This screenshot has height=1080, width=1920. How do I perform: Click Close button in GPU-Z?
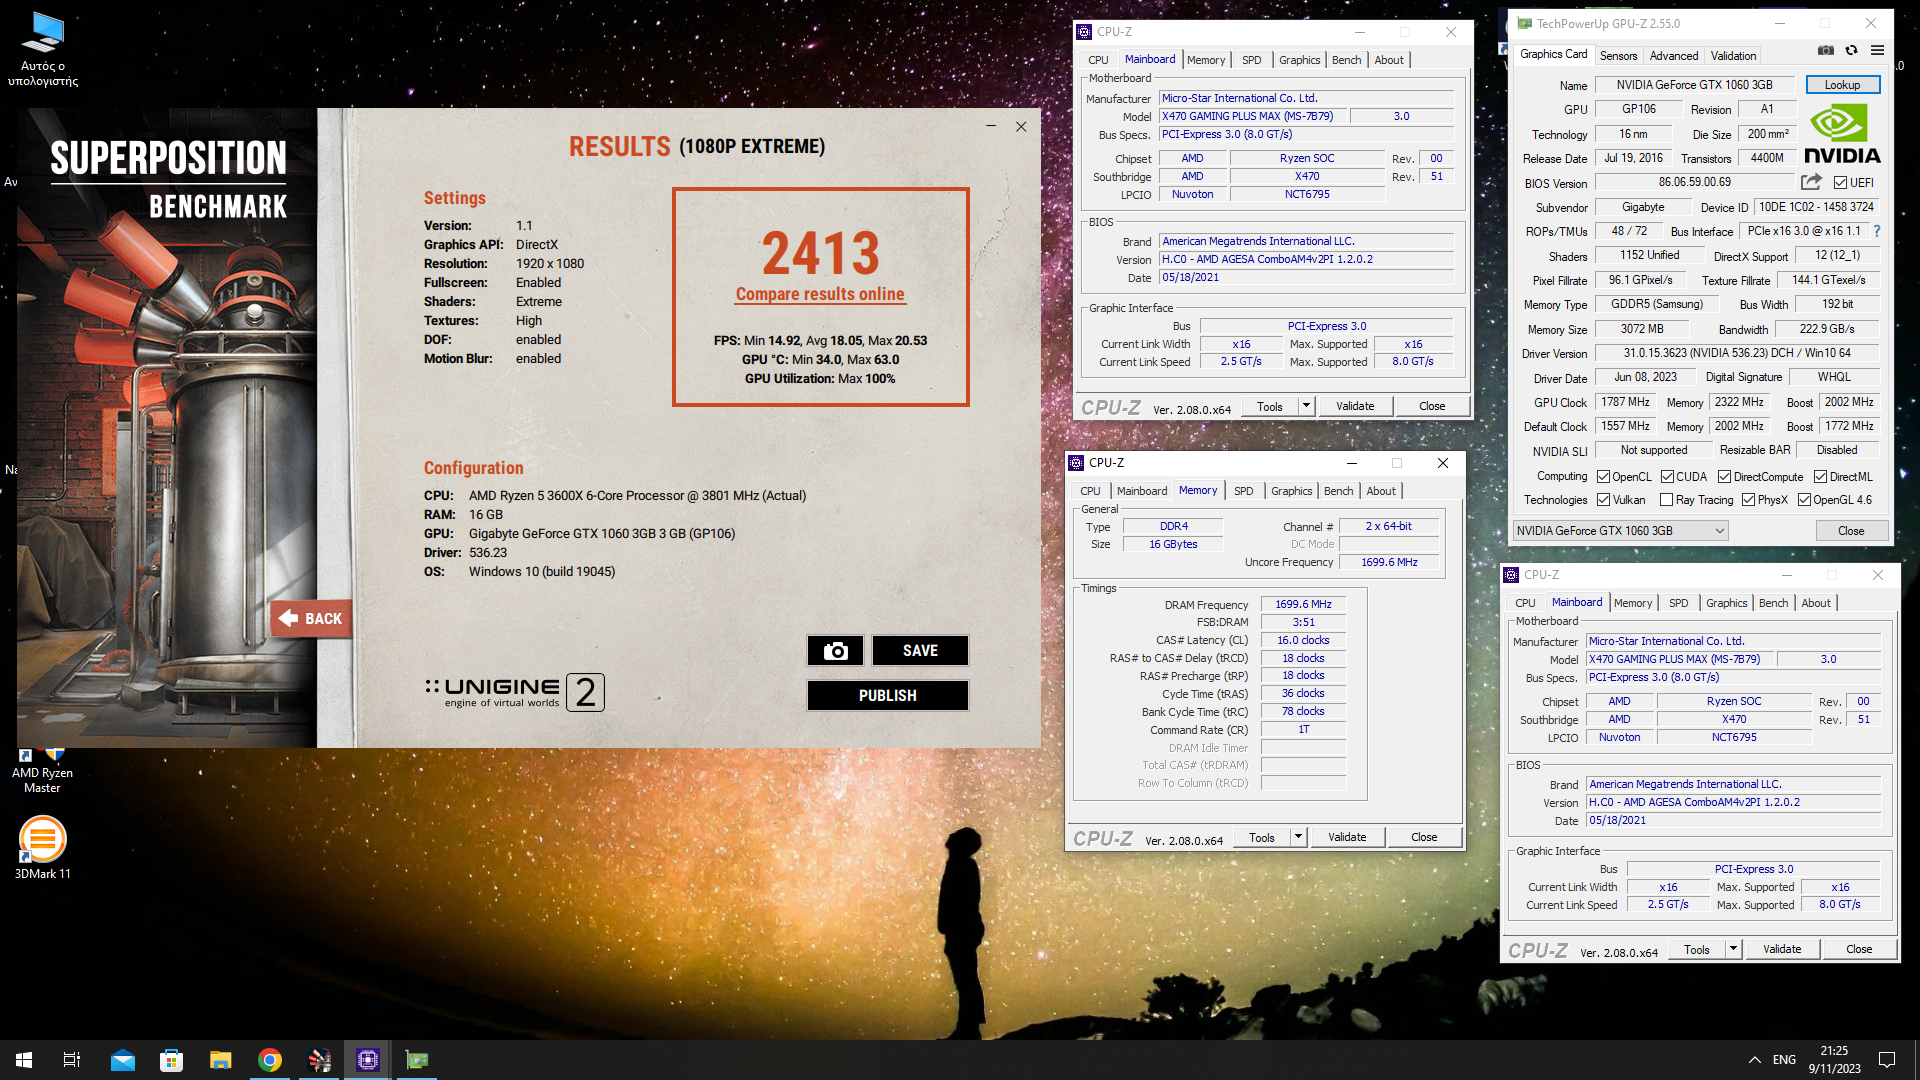(1851, 531)
